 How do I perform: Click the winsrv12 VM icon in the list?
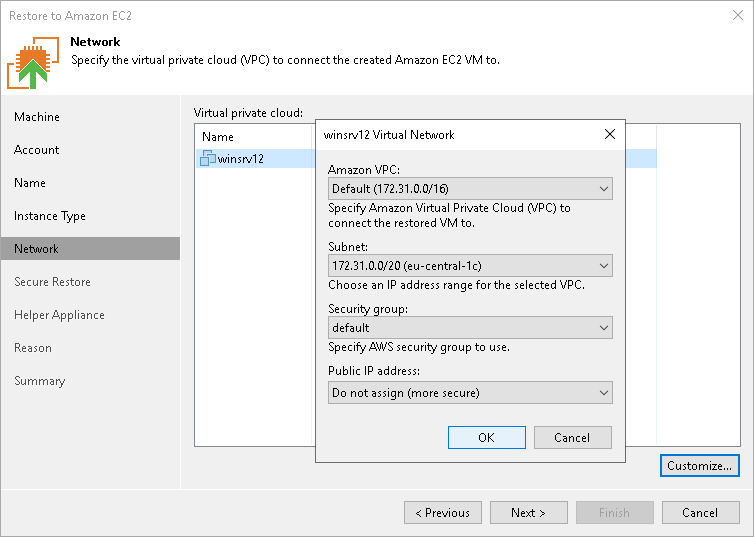click(x=208, y=158)
